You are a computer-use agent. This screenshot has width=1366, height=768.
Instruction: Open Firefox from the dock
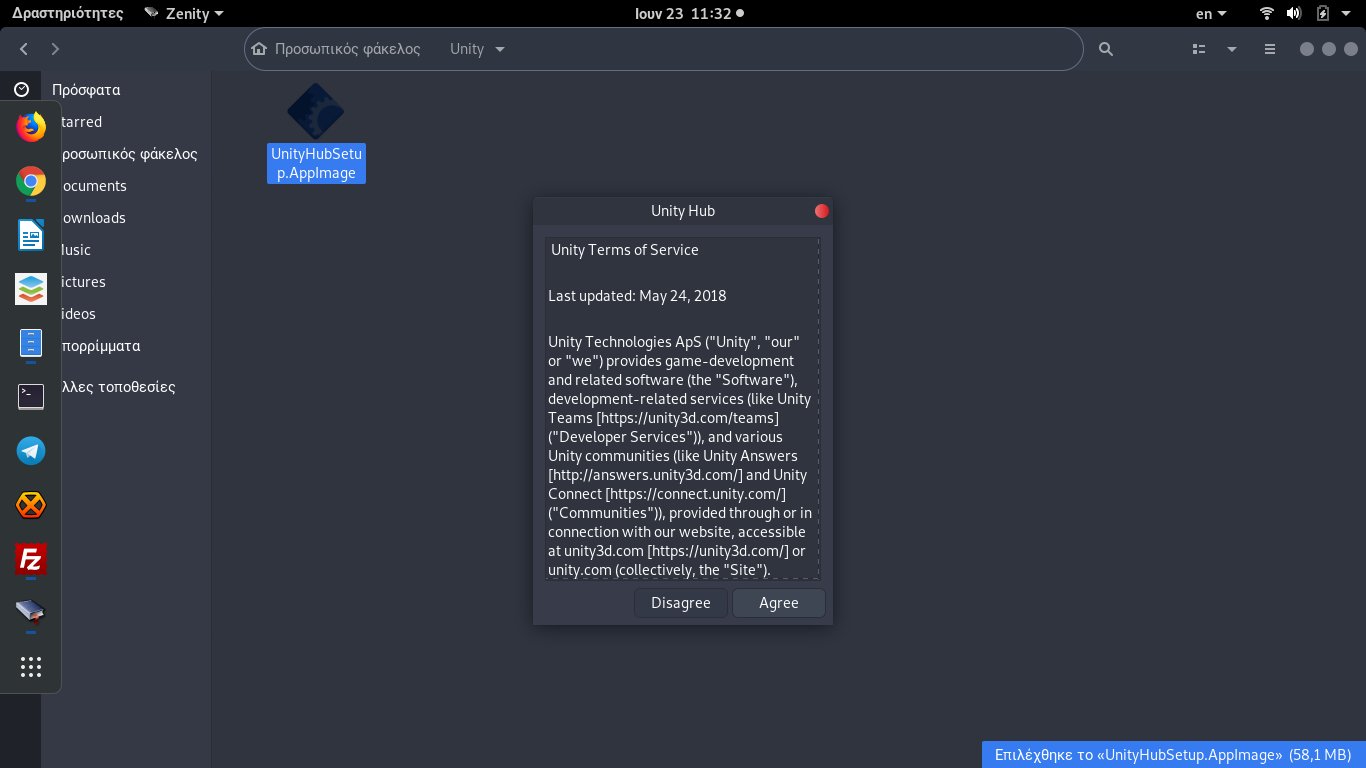[x=31, y=127]
